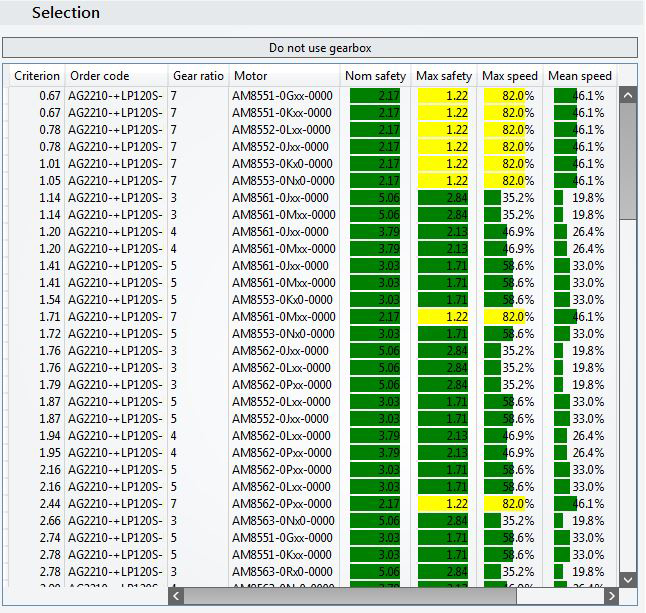Sort by the Max speed column header
This screenshot has height=613, width=646.
tap(510, 76)
